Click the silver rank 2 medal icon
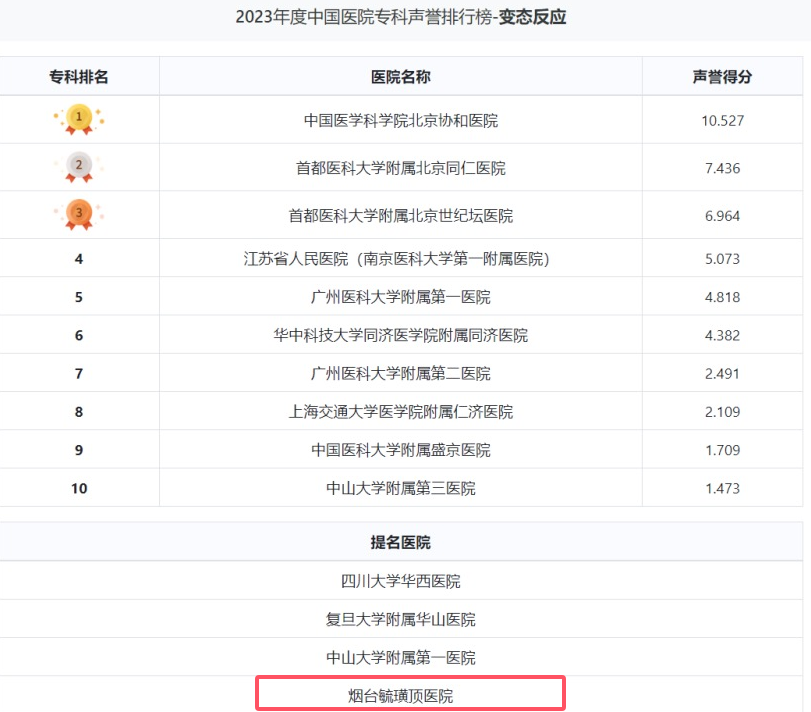The width and height of the screenshot is (811, 712). (x=79, y=167)
